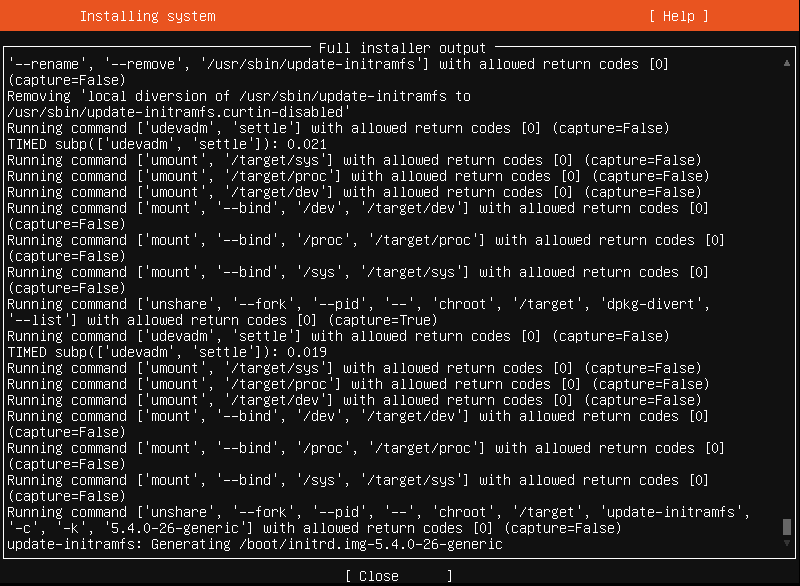The width and height of the screenshot is (800, 586).
Task: Close the full installer output view
Action: point(399,576)
